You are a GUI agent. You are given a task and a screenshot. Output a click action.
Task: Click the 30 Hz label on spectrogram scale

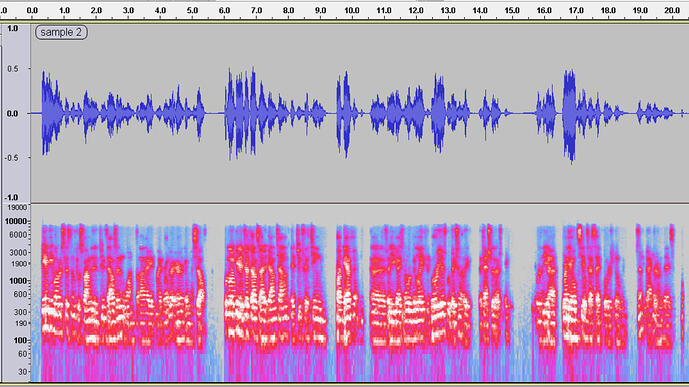[23, 372]
